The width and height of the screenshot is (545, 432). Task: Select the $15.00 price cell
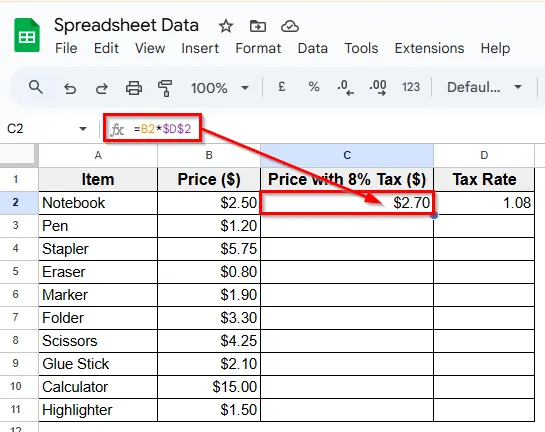coord(209,387)
